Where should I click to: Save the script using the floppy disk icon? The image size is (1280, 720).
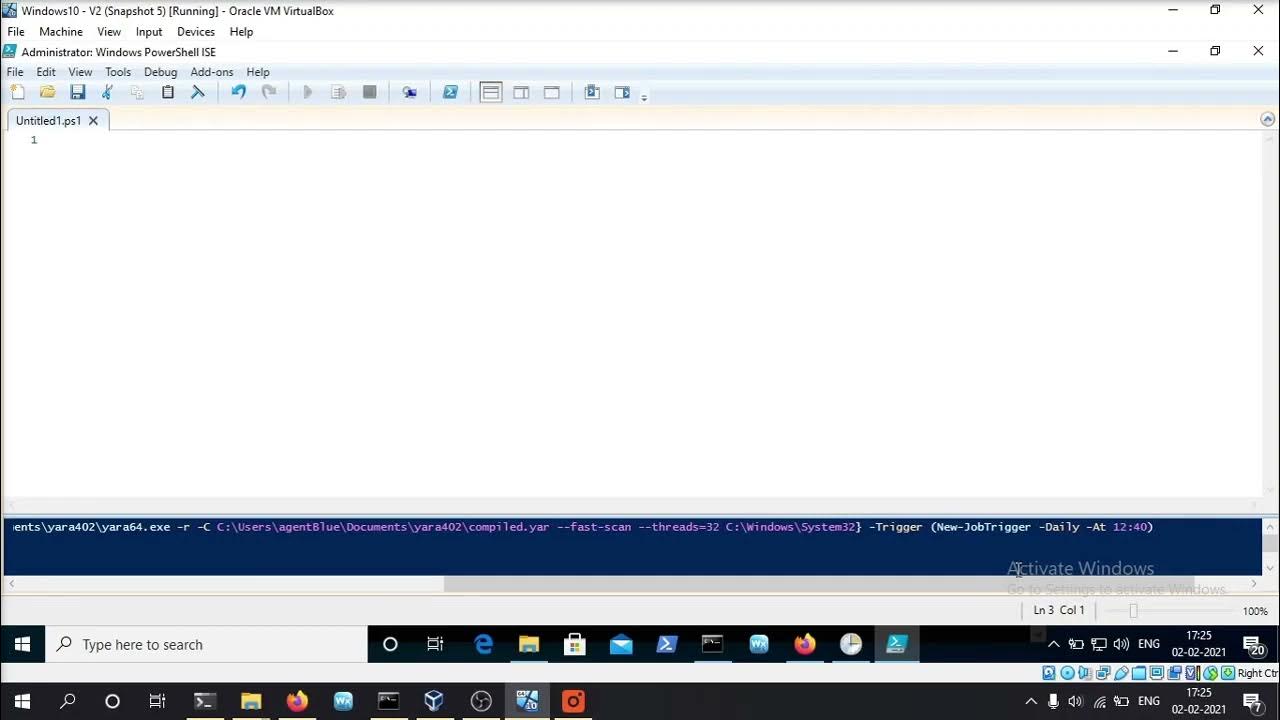pyautogui.click(x=77, y=92)
